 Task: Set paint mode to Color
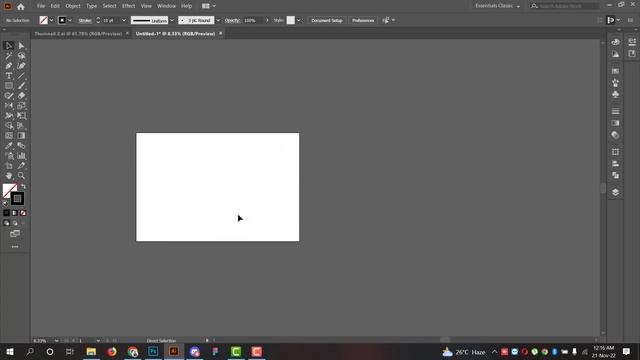point(6,213)
